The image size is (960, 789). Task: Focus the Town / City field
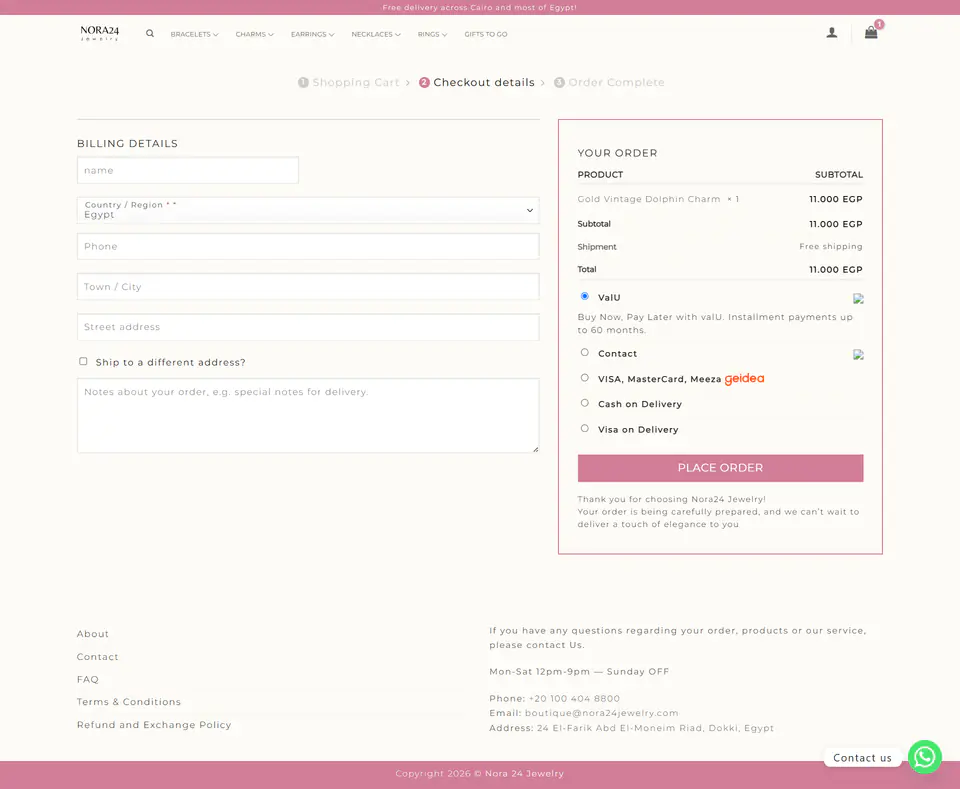pyautogui.click(x=308, y=286)
